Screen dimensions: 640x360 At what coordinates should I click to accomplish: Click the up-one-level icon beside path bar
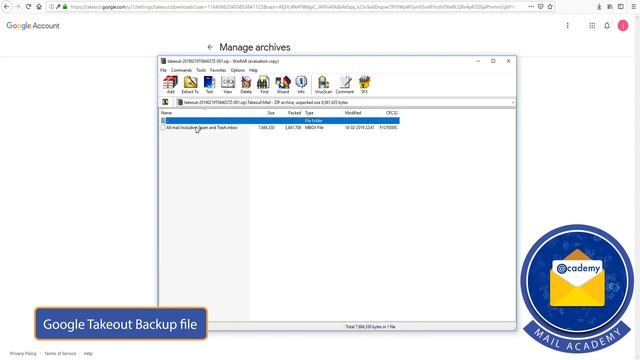[x=165, y=102]
